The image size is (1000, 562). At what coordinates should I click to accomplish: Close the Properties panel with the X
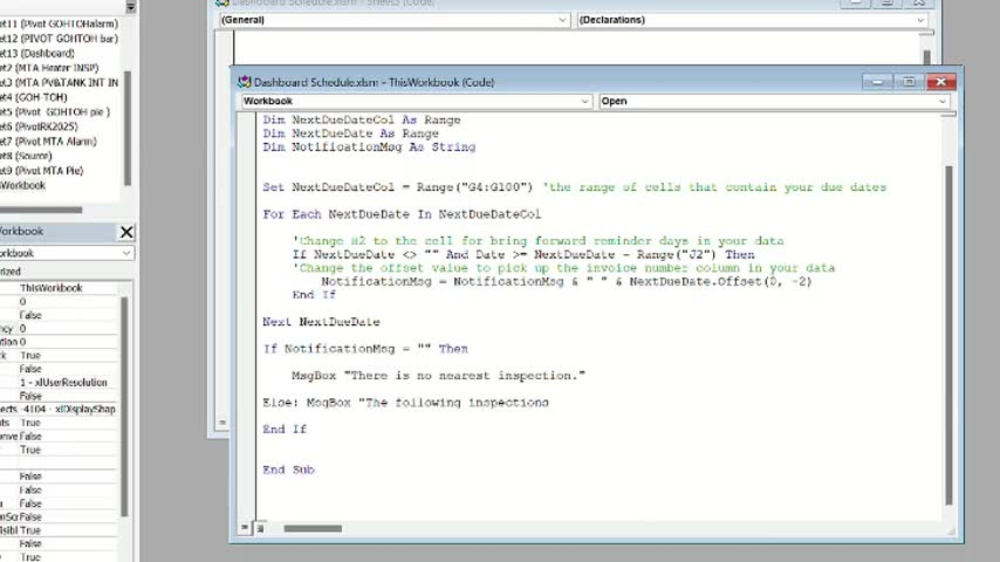[x=126, y=232]
